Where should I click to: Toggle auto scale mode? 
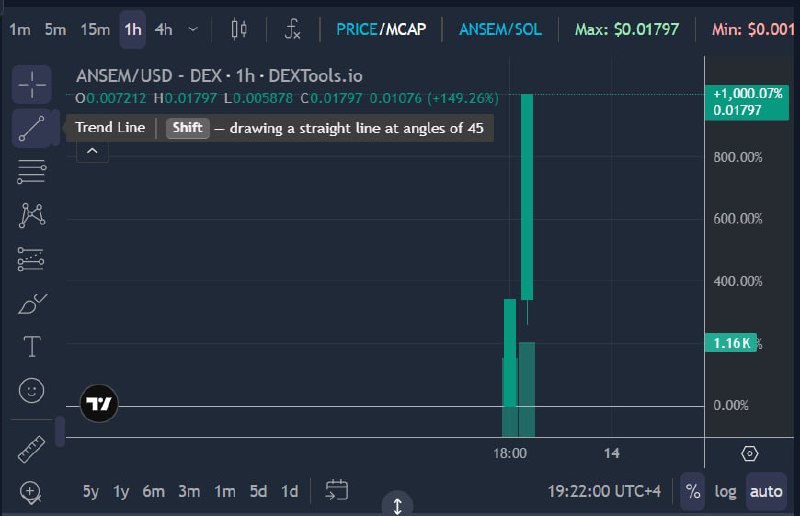point(766,491)
